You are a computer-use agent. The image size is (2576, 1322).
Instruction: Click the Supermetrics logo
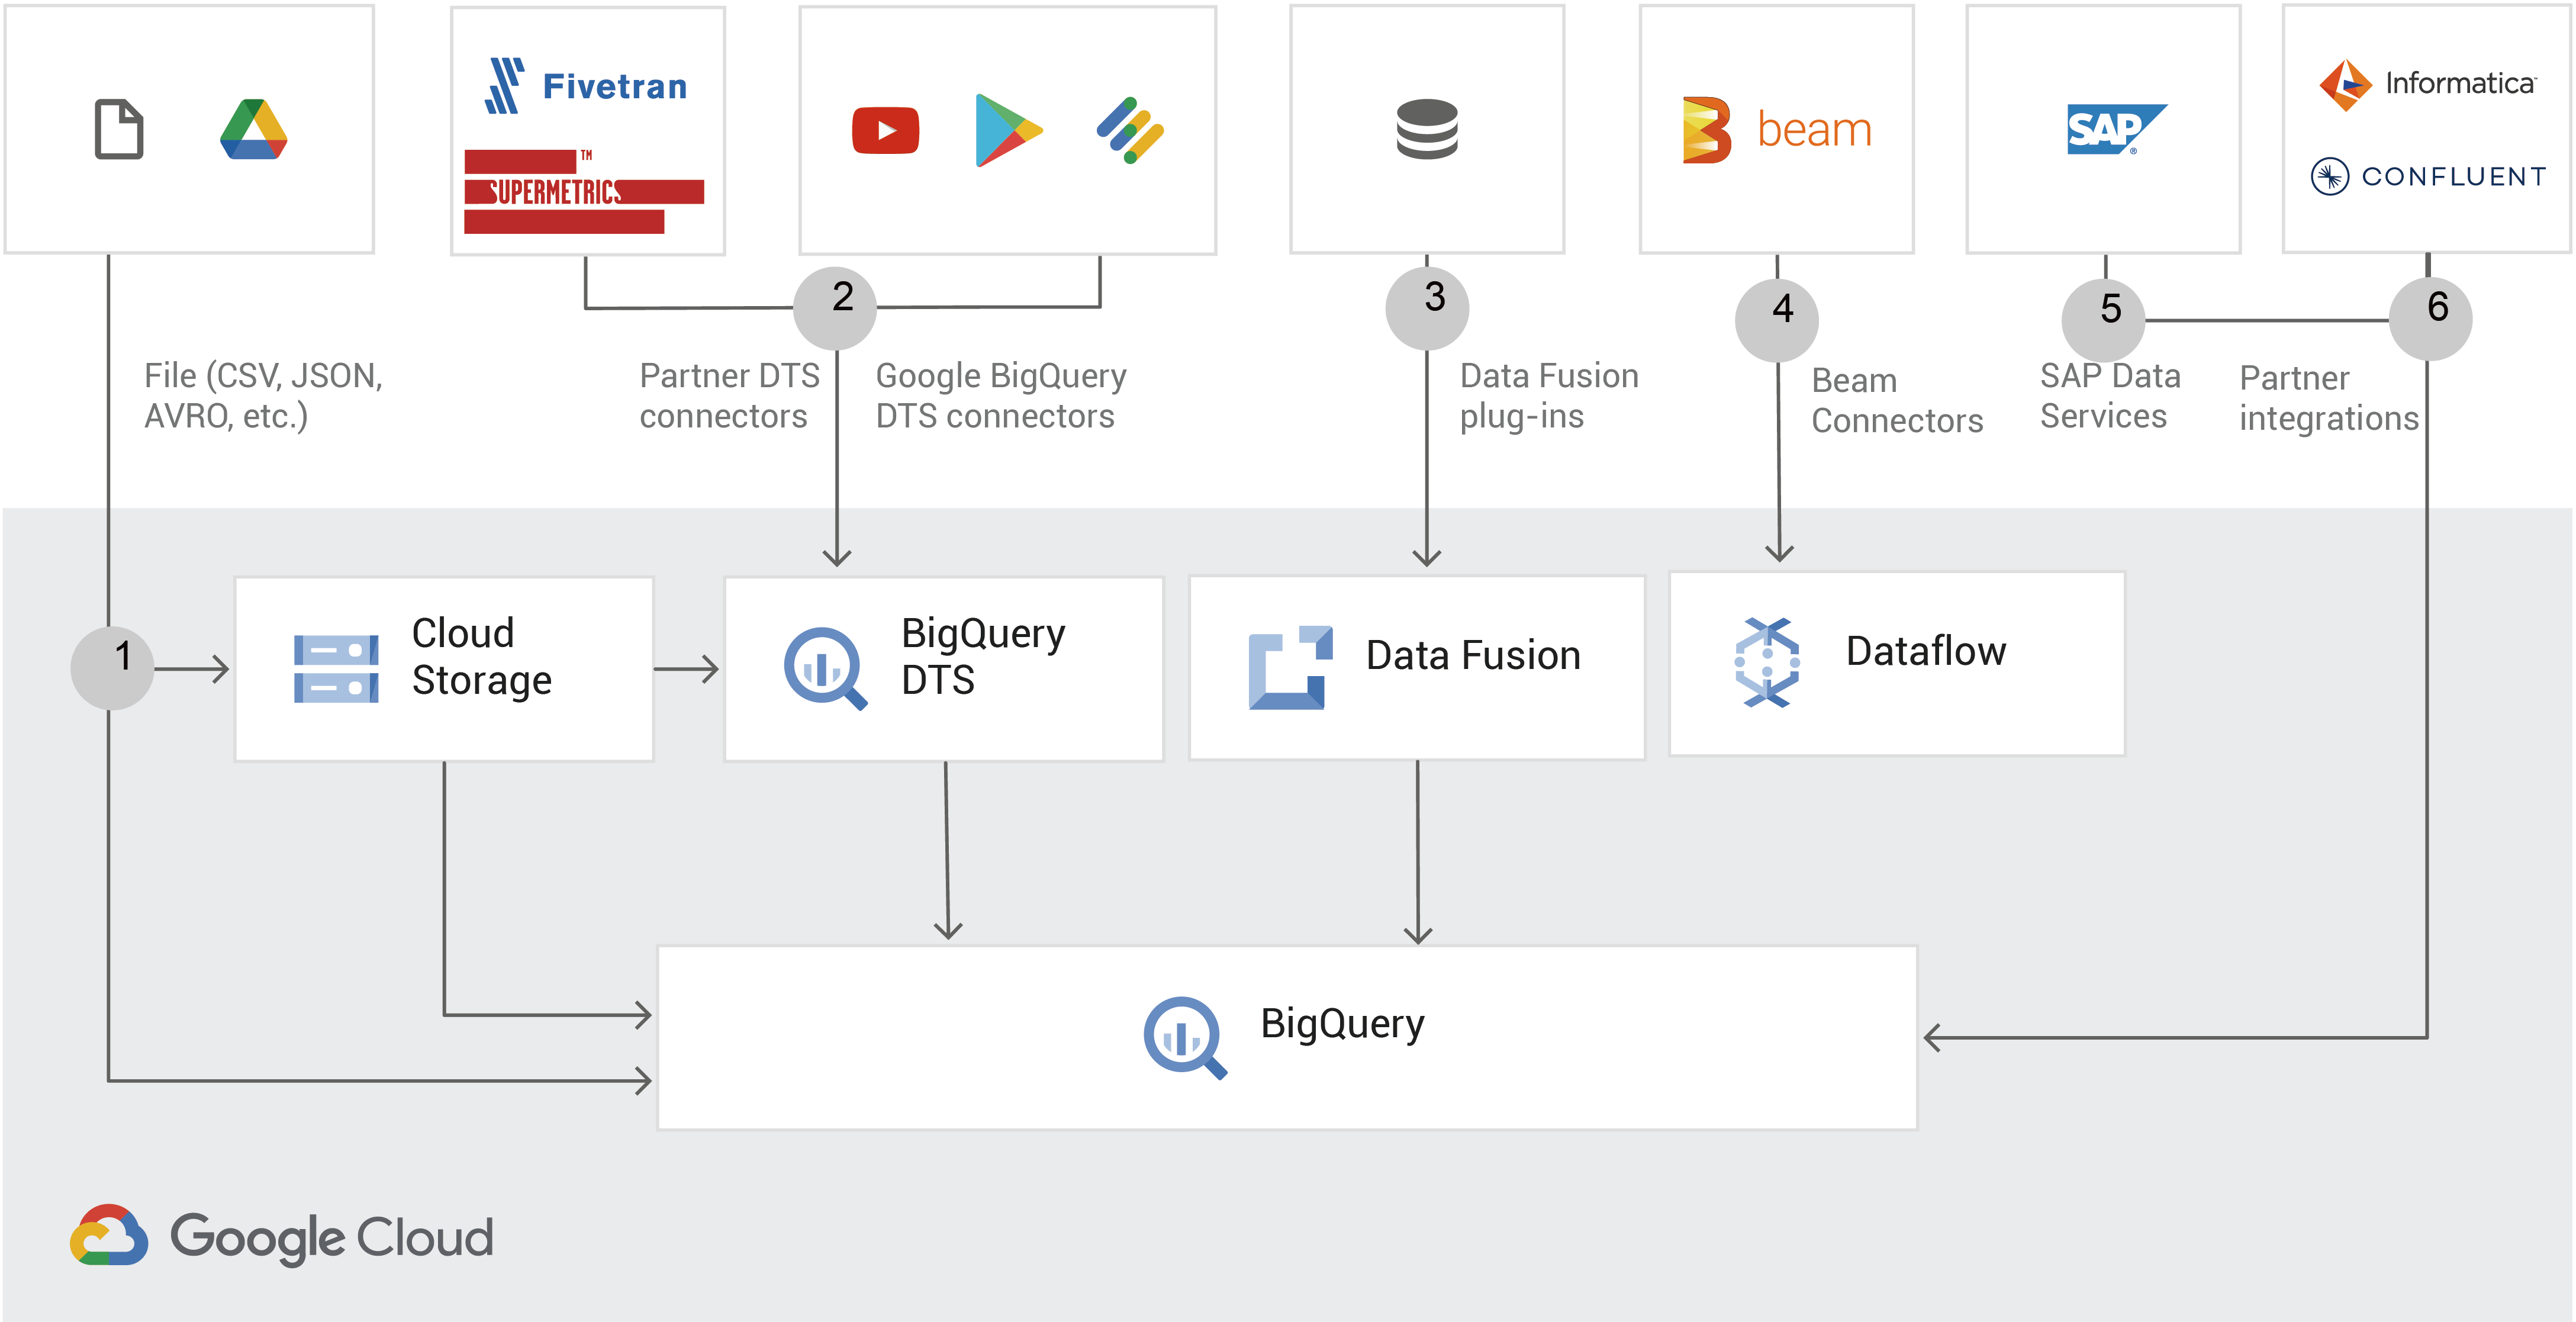pos(583,191)
